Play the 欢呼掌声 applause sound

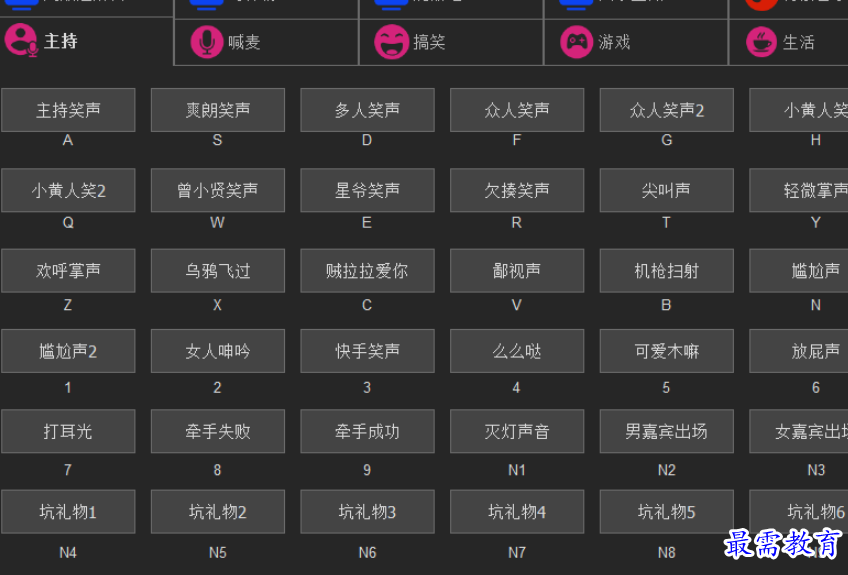[x=68, y=271]
